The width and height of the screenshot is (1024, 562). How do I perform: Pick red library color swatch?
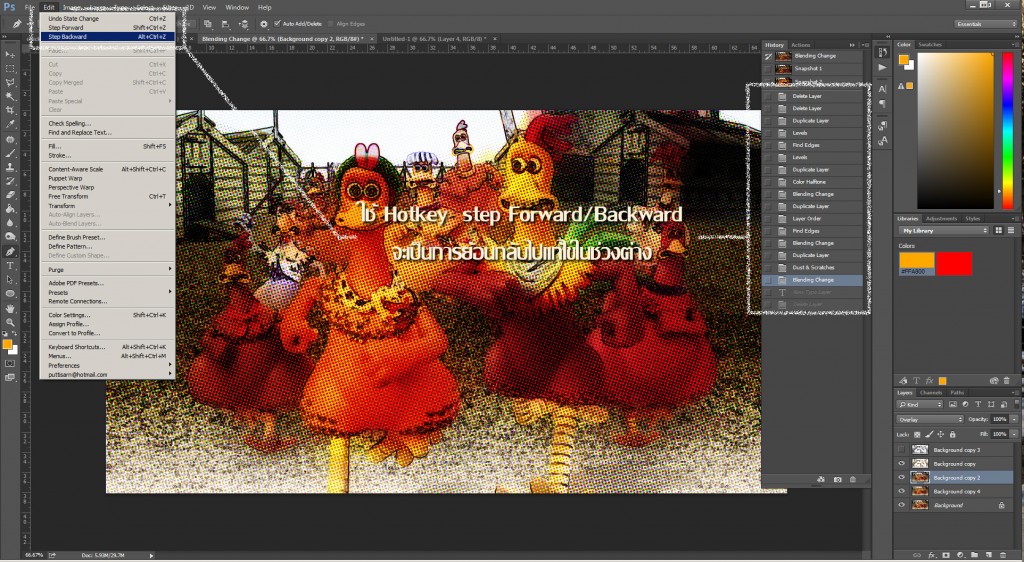tap(954, 264)
